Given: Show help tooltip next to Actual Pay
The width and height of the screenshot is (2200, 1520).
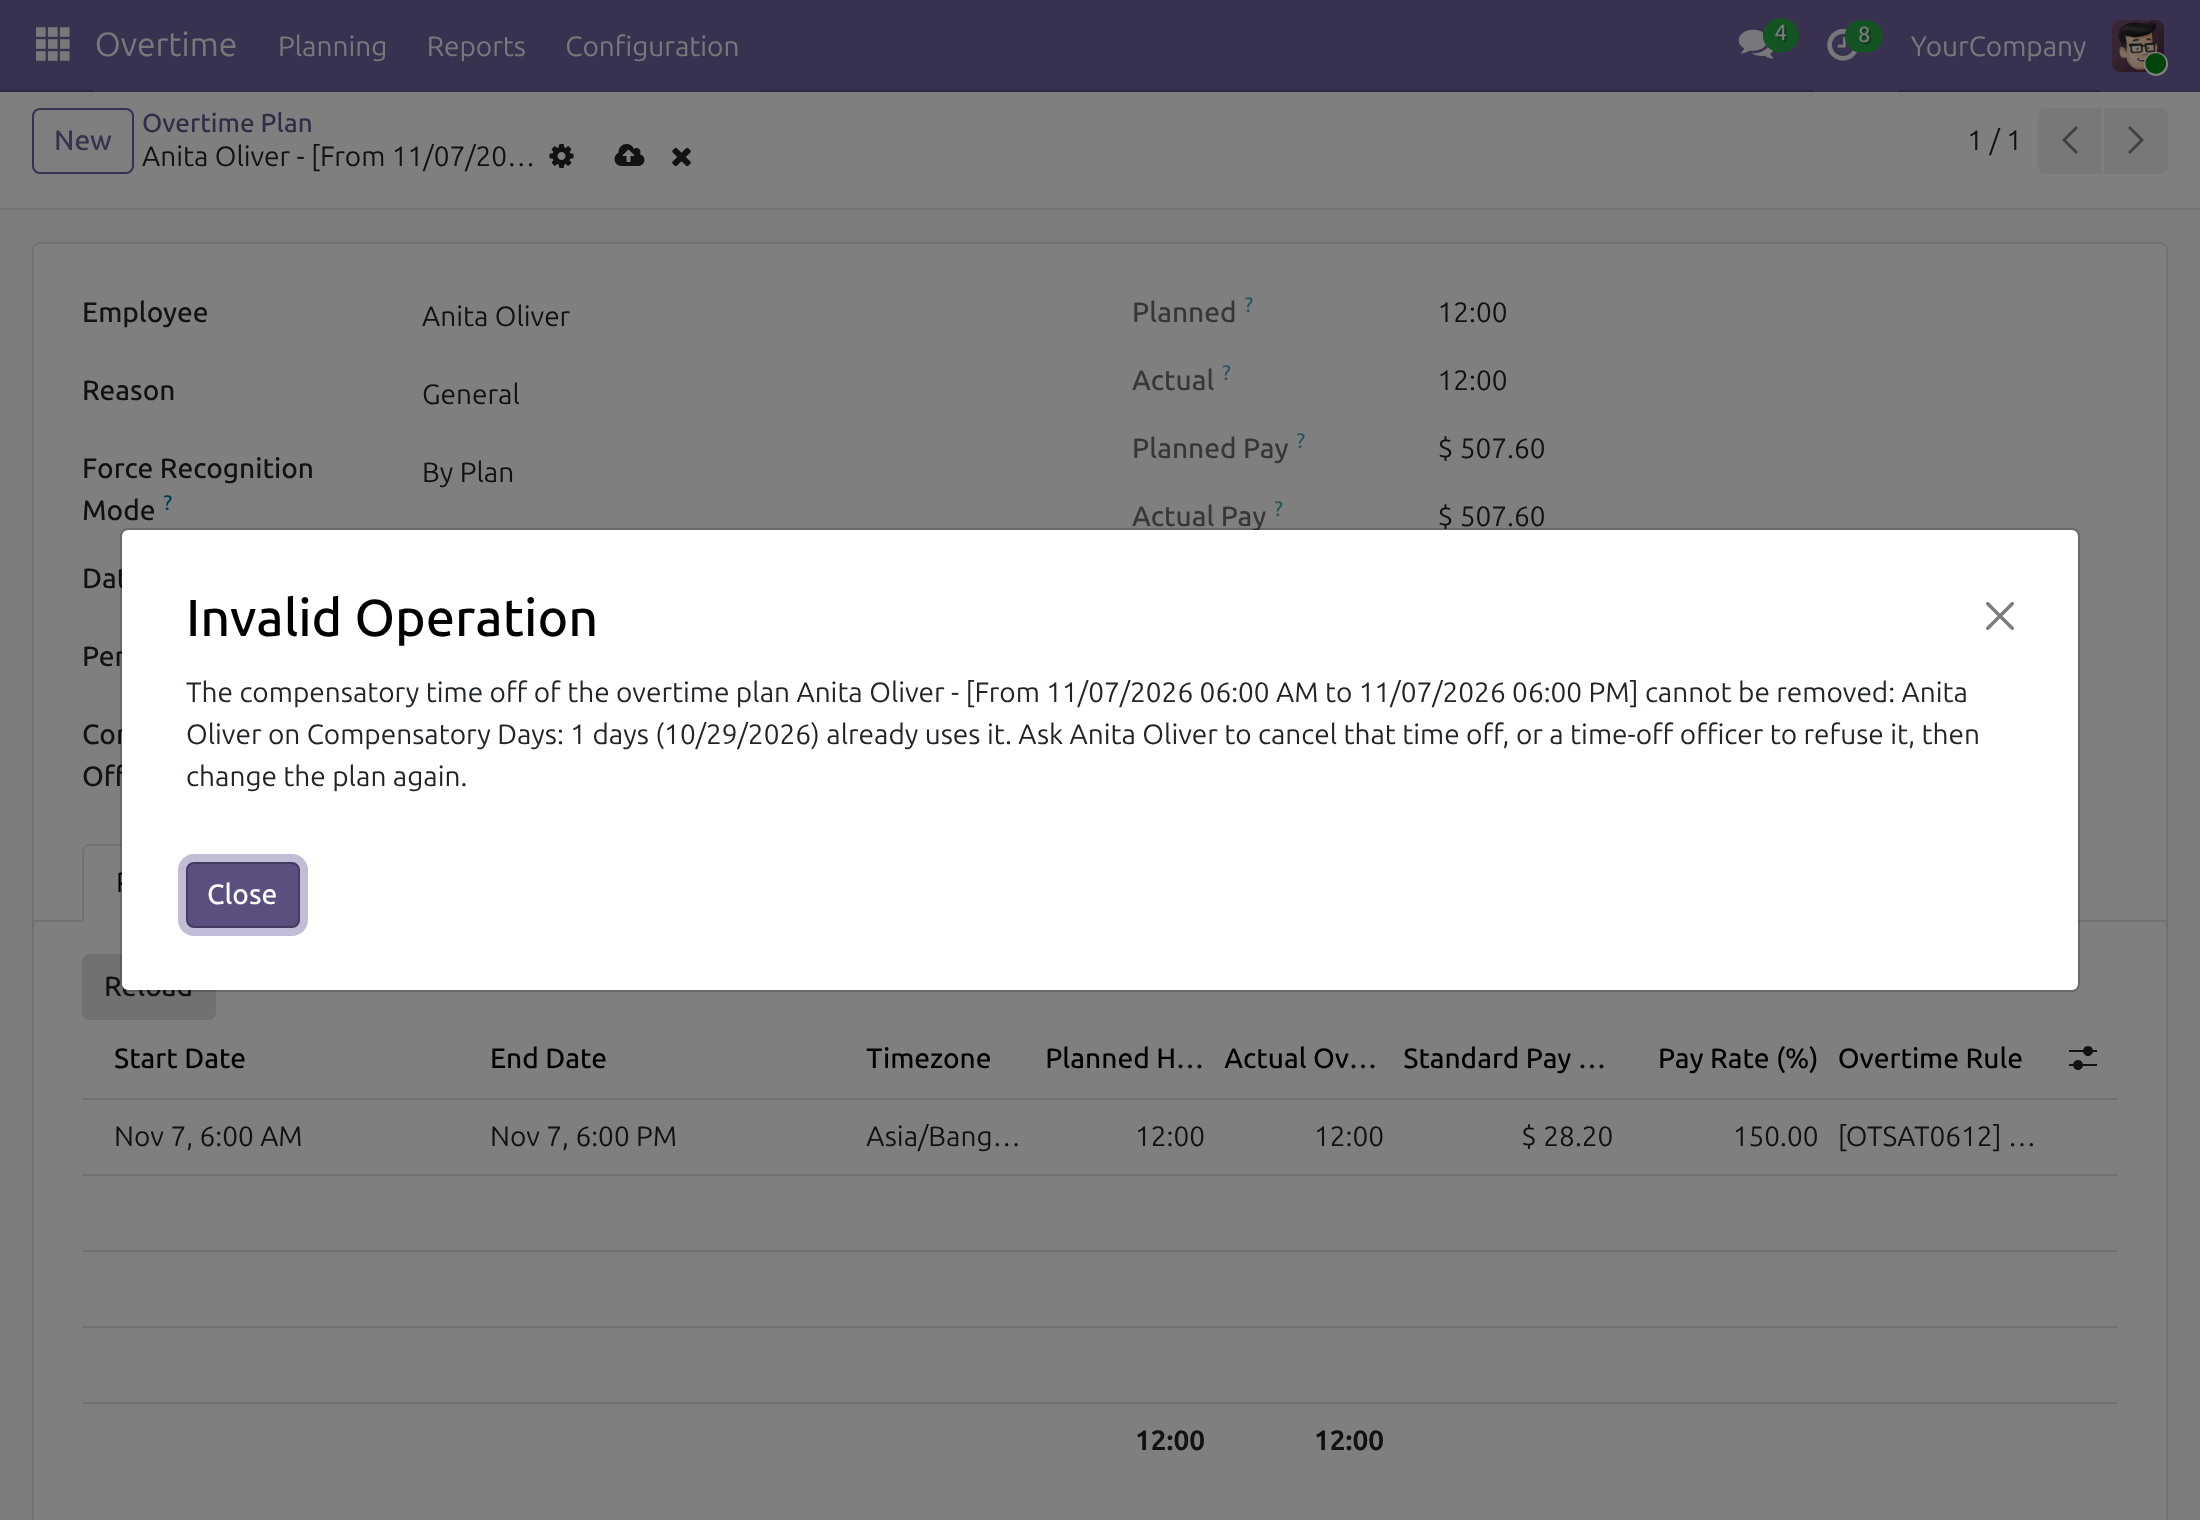Looking at the screenshot, I should tap(1278, 508).
